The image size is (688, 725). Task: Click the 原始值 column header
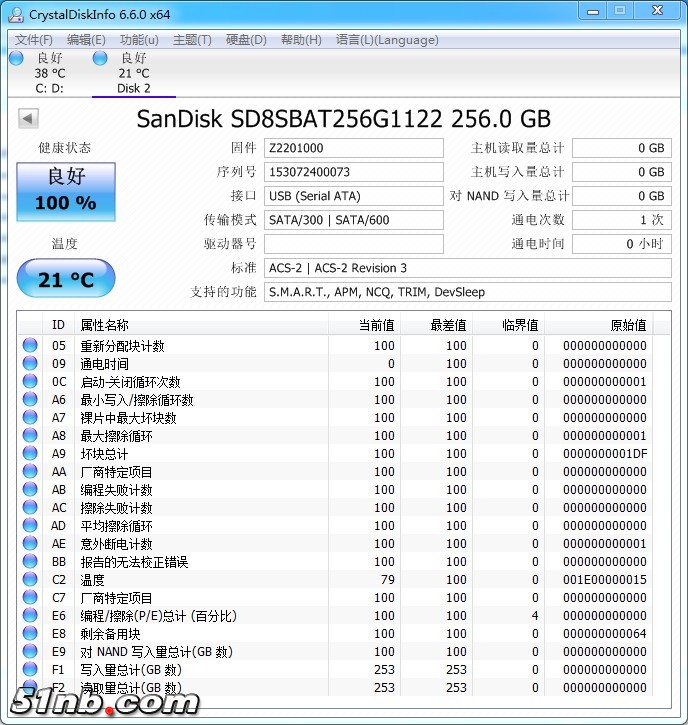point(627,325)
